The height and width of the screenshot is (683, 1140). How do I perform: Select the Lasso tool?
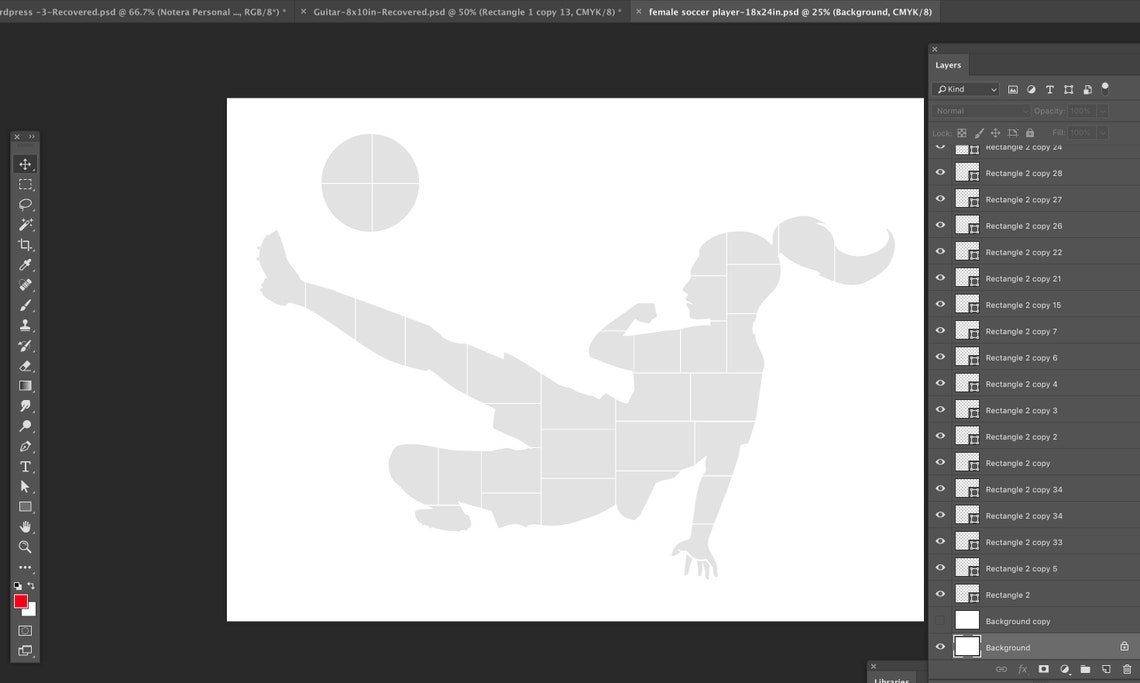click(25, 204)
